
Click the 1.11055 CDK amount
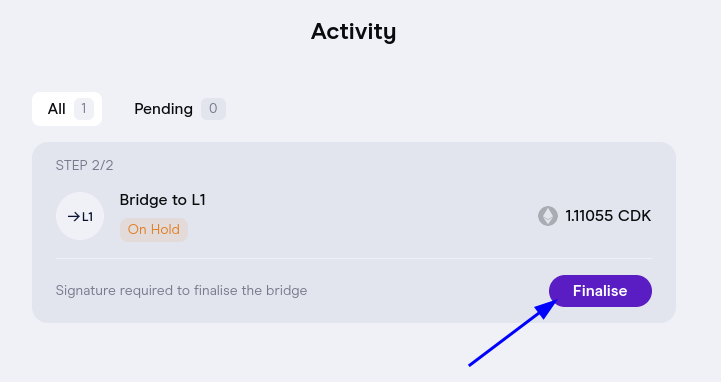click(608, 216)
